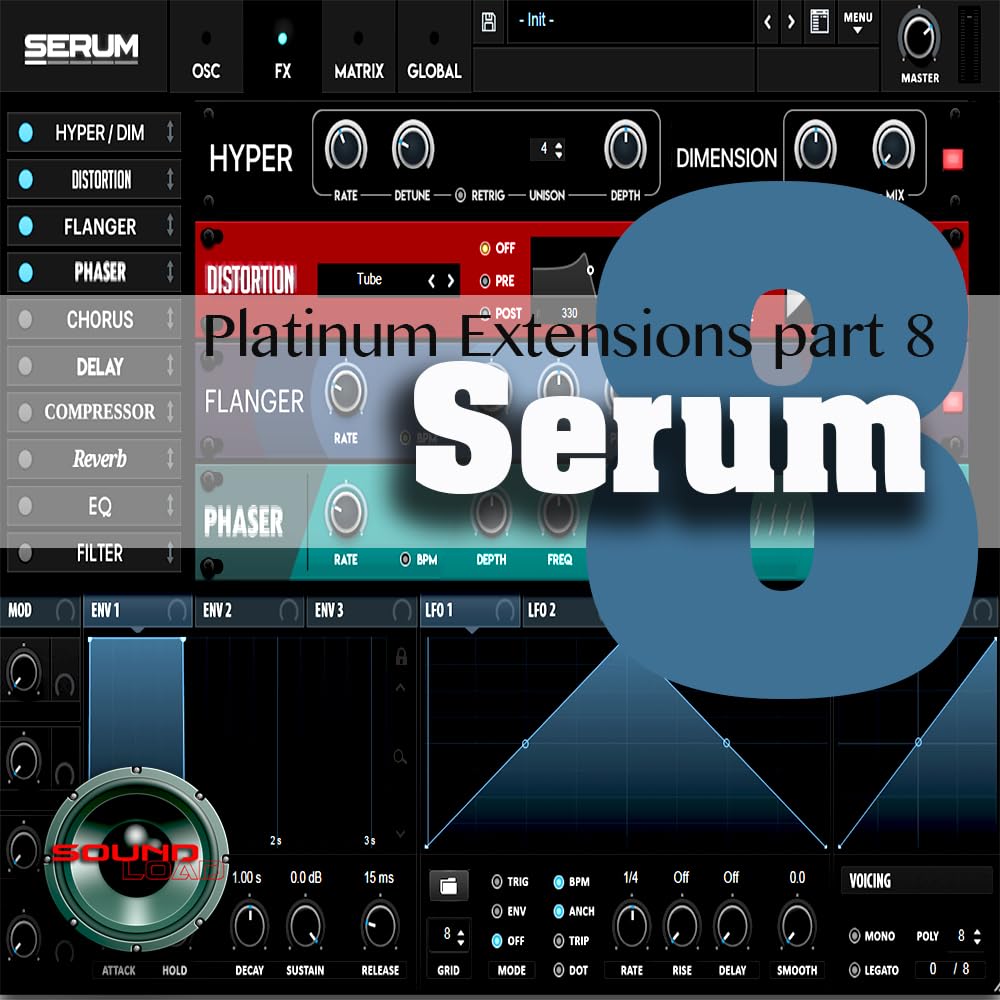Click the FILTER reorder arrows
The image size is (1000, 1000).
click(170, 552)
